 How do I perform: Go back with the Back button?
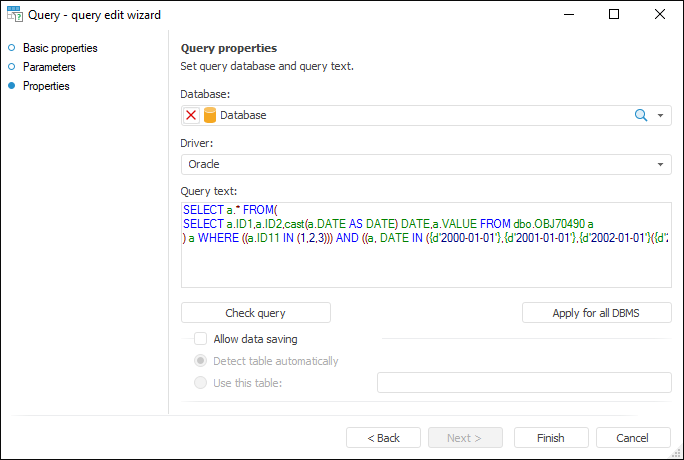click(x=383, y=438)
